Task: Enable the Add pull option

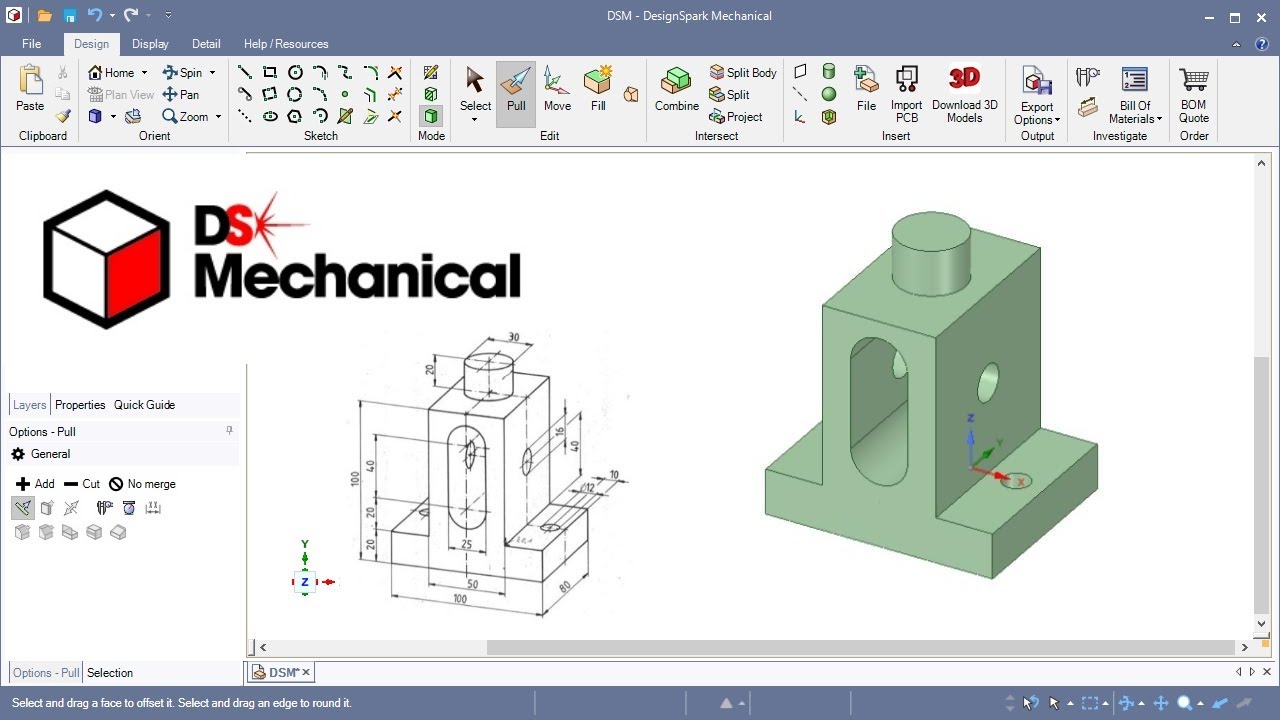Action: coord(35,484)
